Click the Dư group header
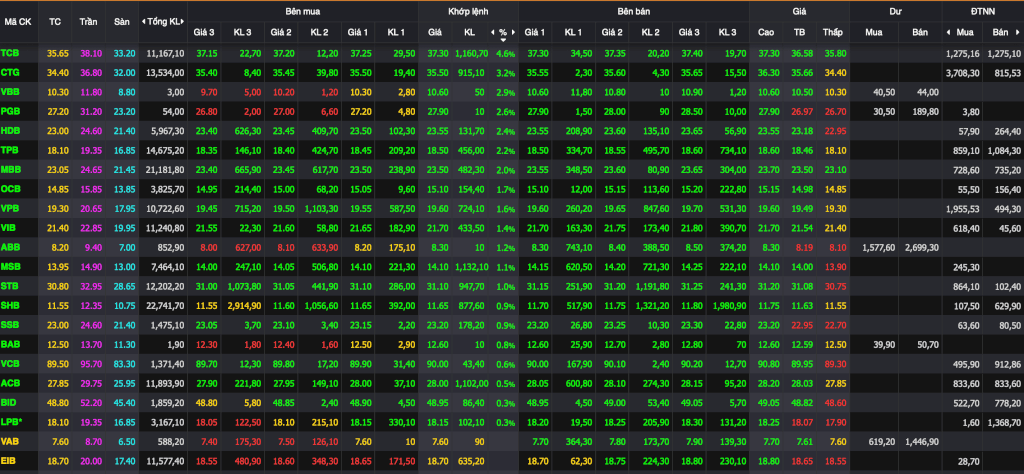The height and width of the screenshot is (474, 1024). (895, 12)
